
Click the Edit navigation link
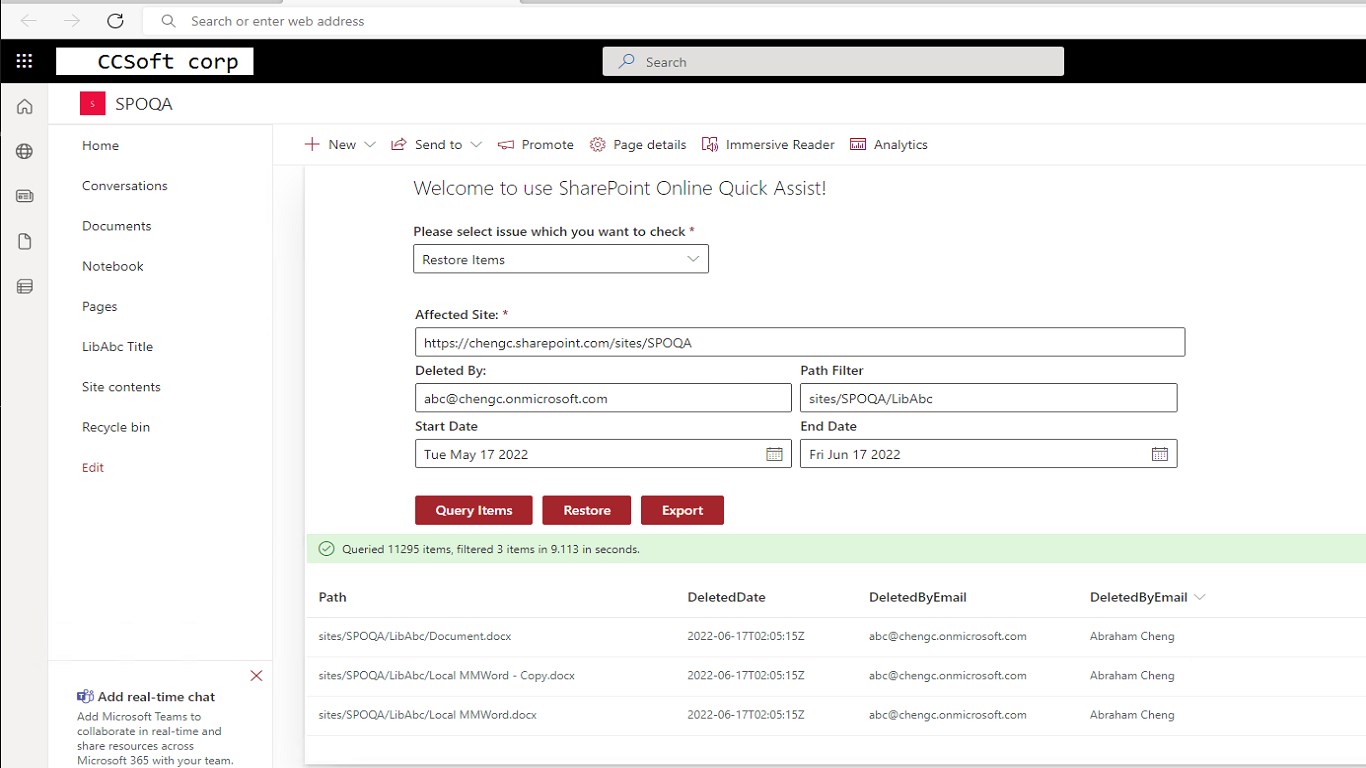[x=93, y=467]
